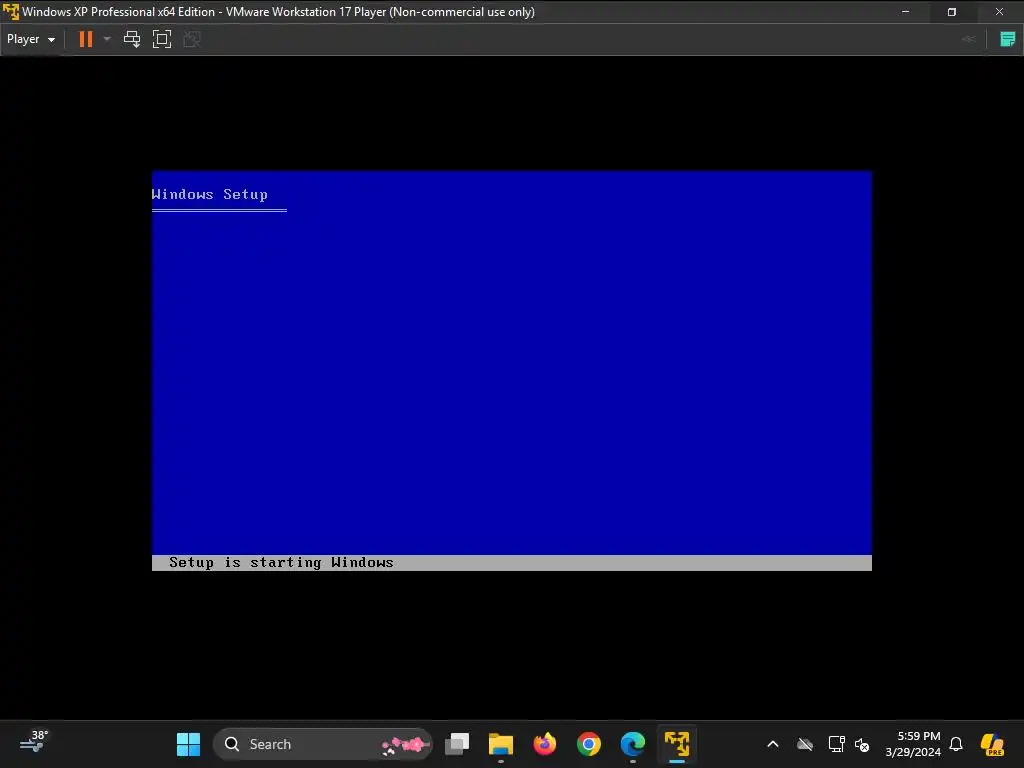Pause the virtual machine
The height and width of the screenshot is (768, 1024).
[86, 39]
